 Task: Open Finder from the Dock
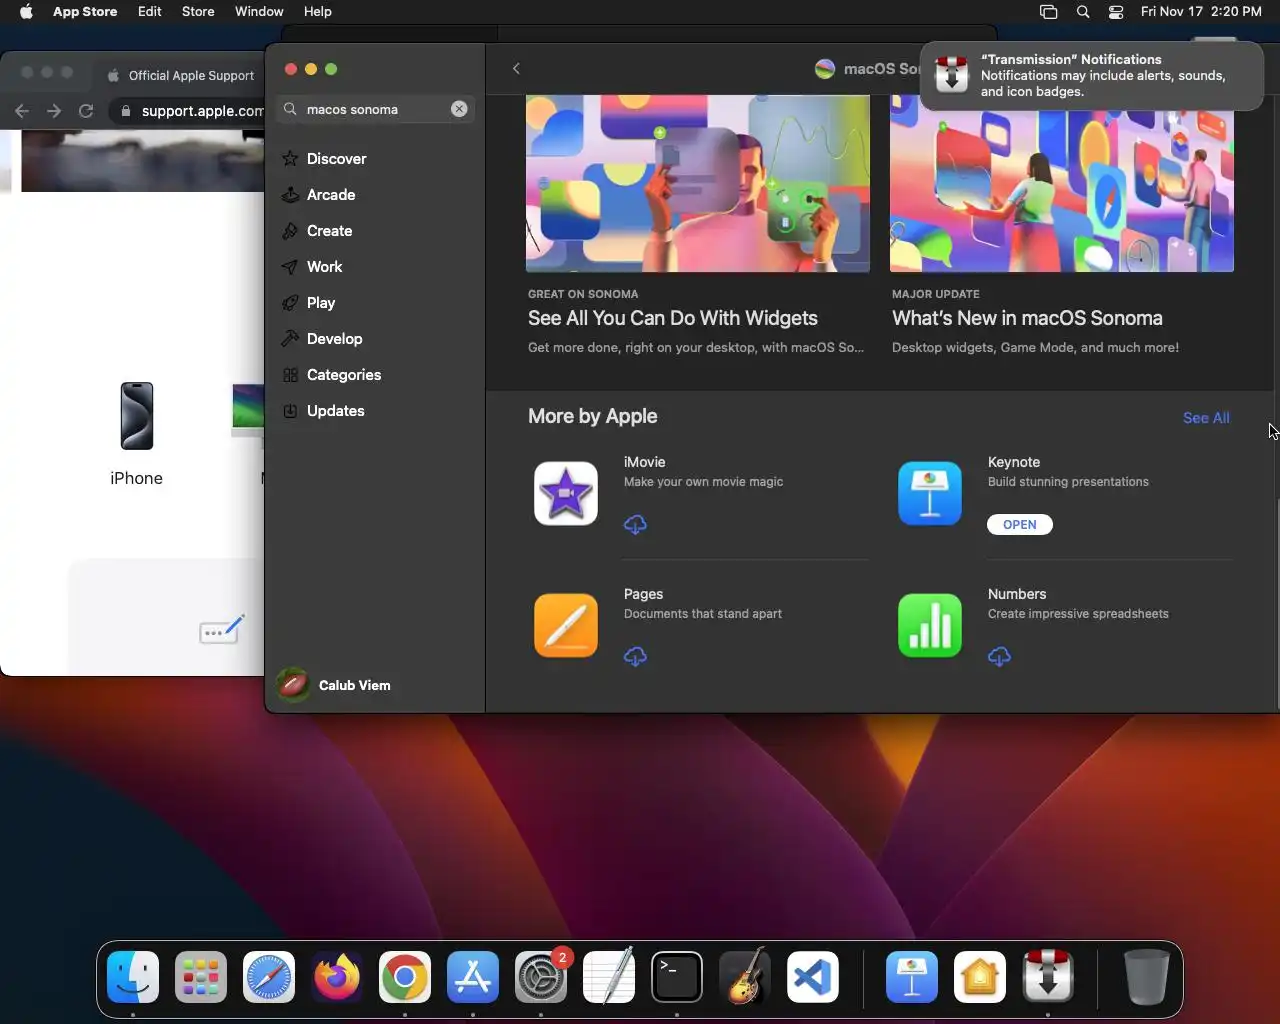[x=133, y=977]
